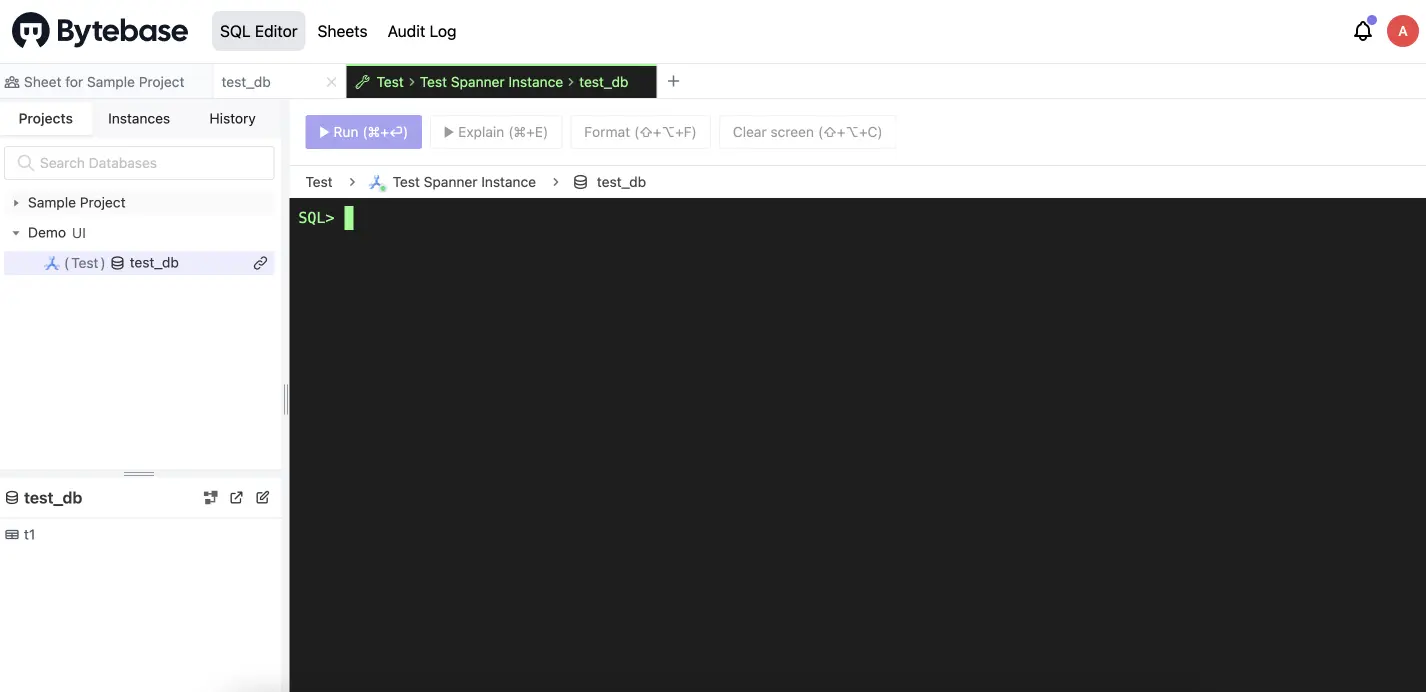
Task: Open the notifications bell
Action: point(1363,31)
